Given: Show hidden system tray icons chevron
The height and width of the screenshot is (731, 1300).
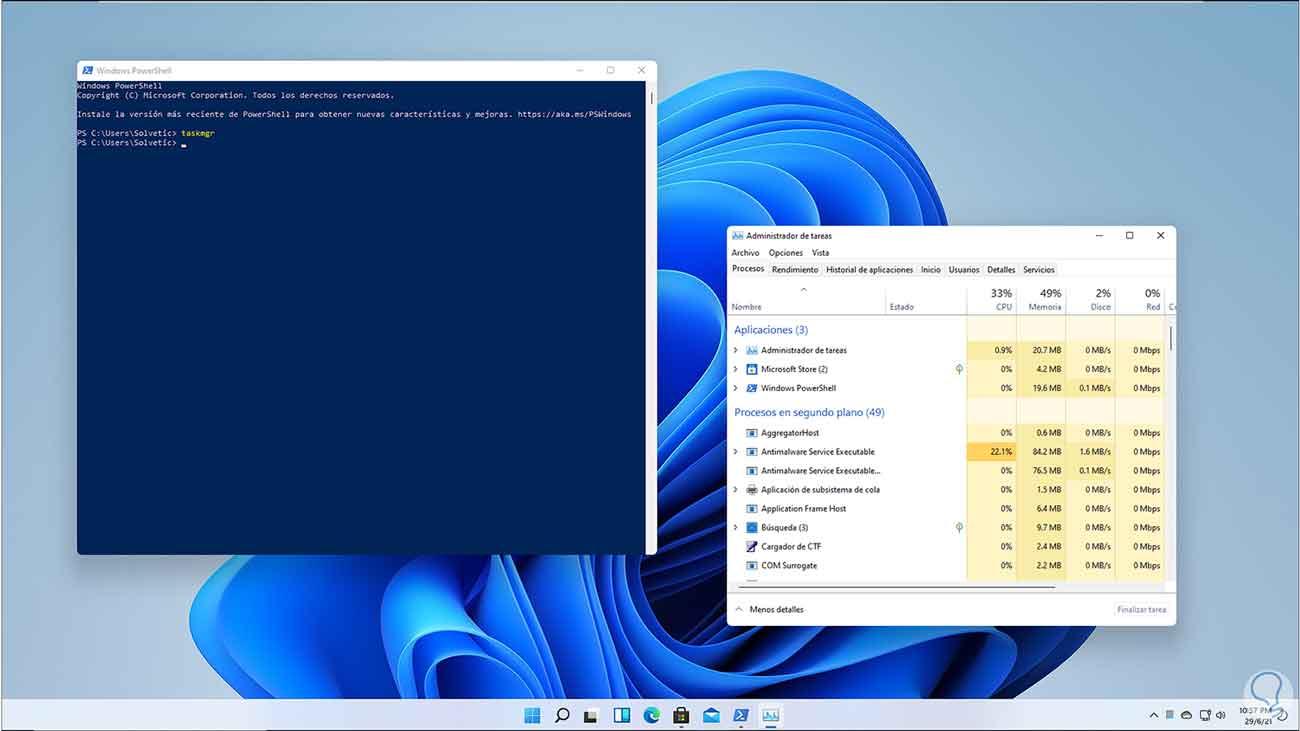Looking at the screenshot, I should point(1153,715).
